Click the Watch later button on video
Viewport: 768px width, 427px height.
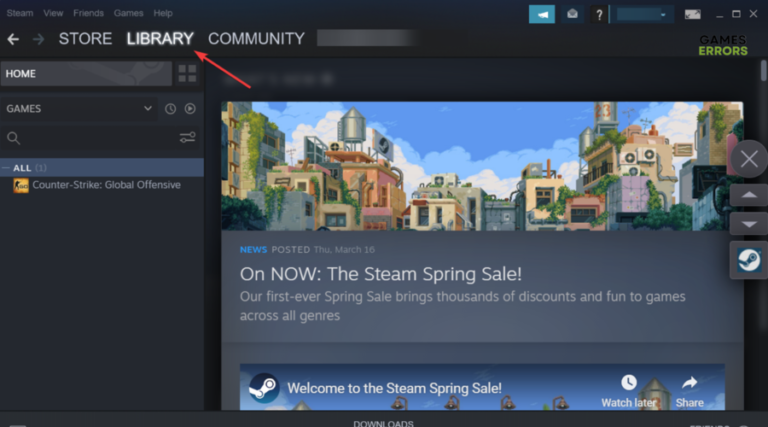(x=629, y=392)
